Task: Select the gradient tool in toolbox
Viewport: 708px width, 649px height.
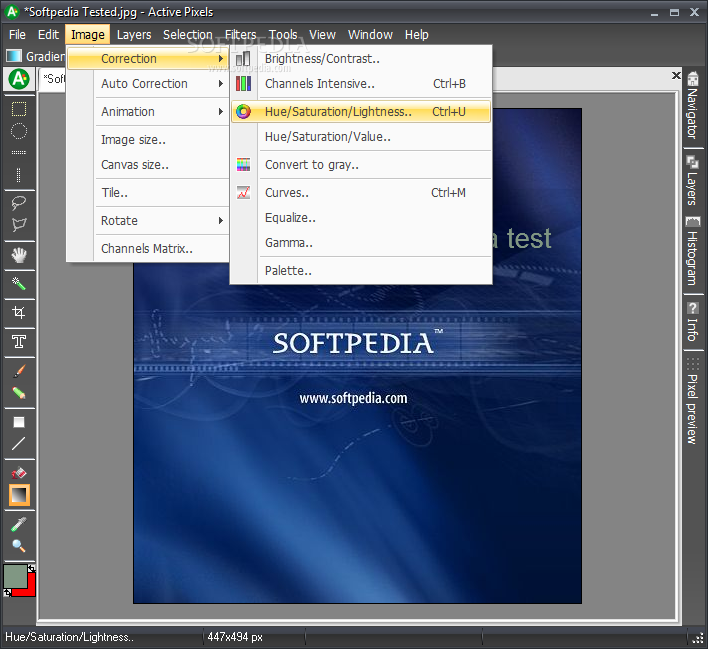Action: click(x=19, y=495)
